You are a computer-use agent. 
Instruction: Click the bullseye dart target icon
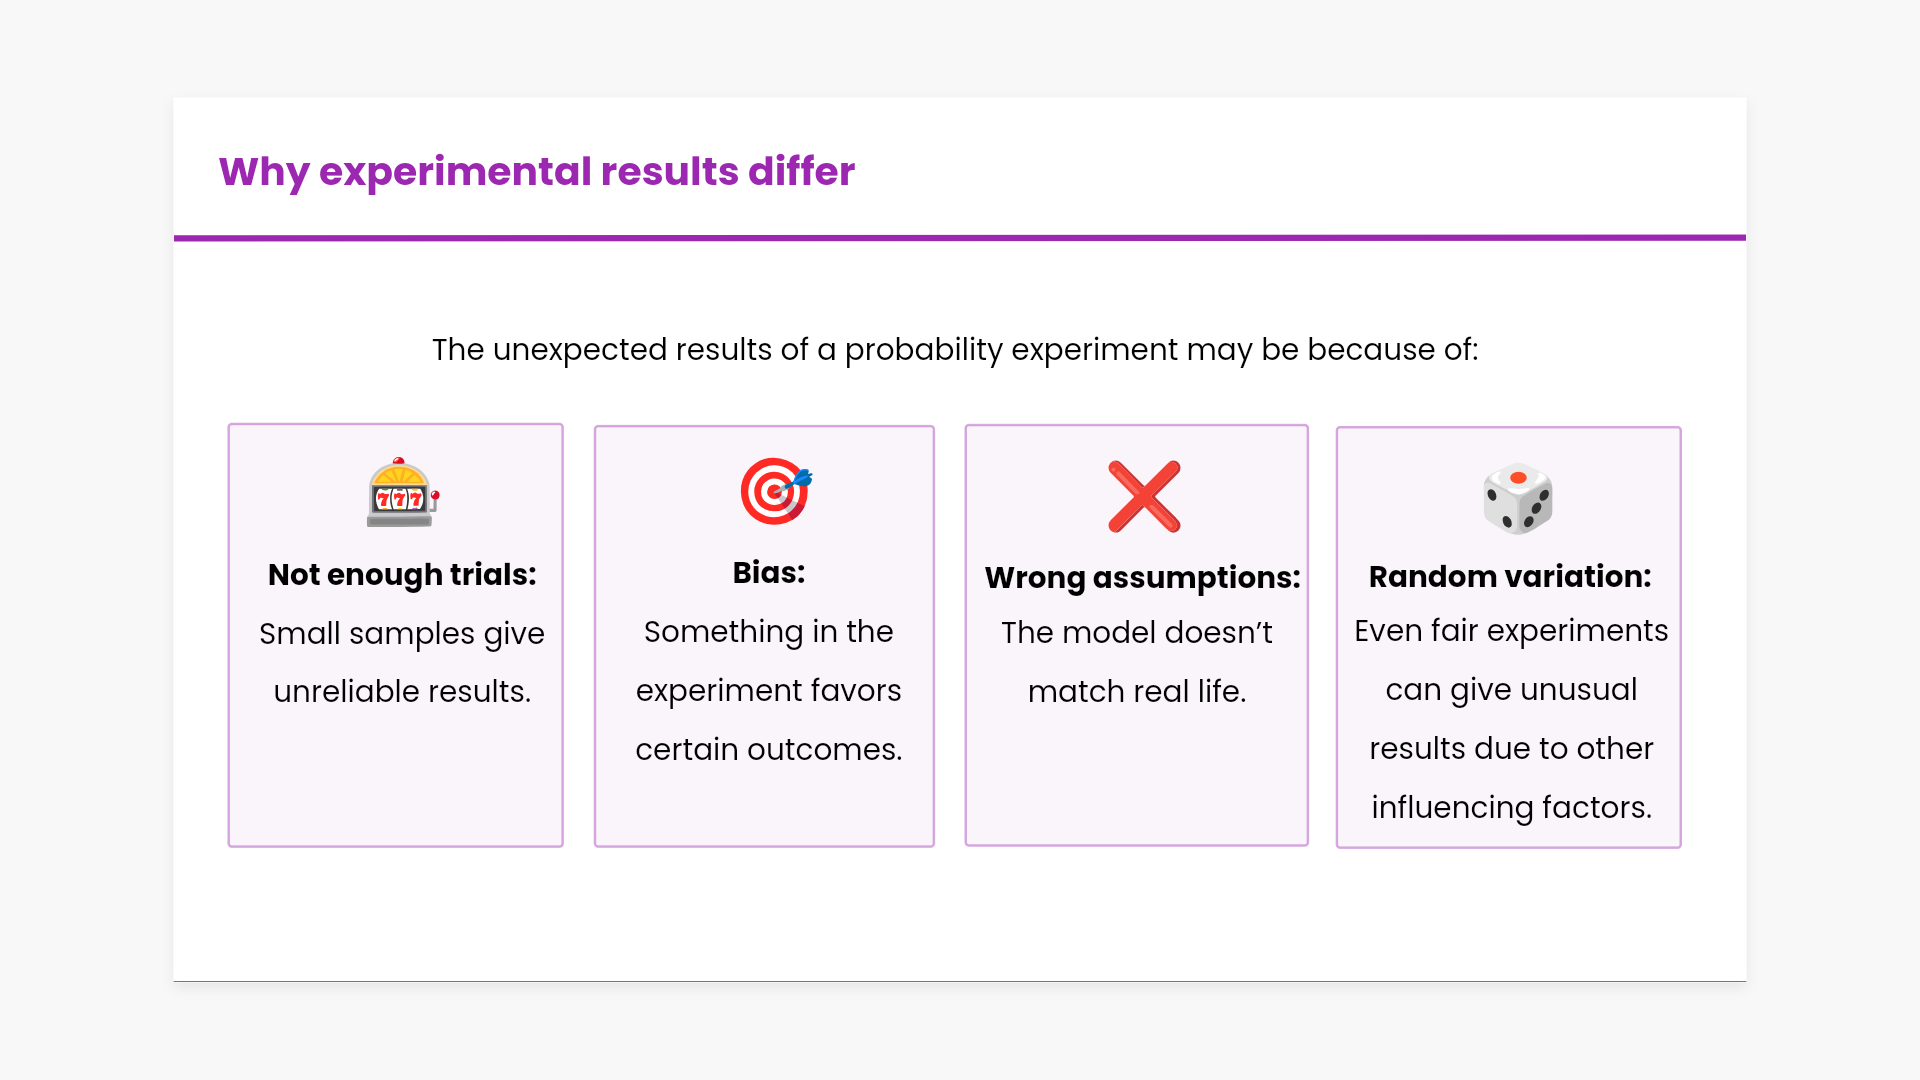point(775,491)
